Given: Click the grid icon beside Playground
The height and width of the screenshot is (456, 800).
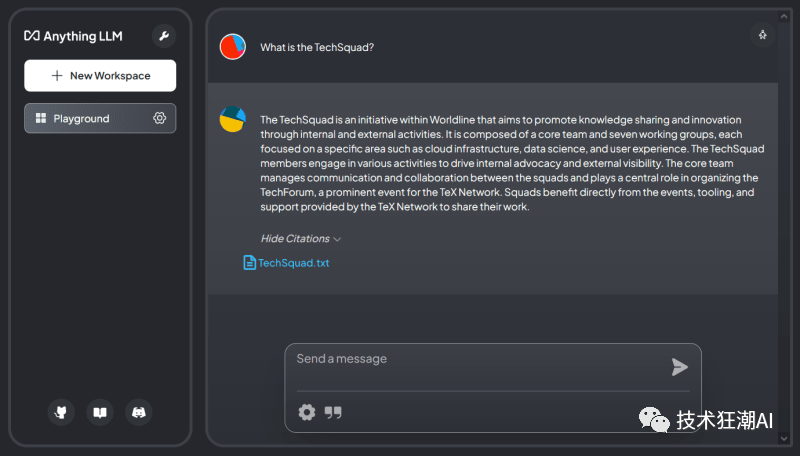Looking at the screenshot, I should coord(41,118).
